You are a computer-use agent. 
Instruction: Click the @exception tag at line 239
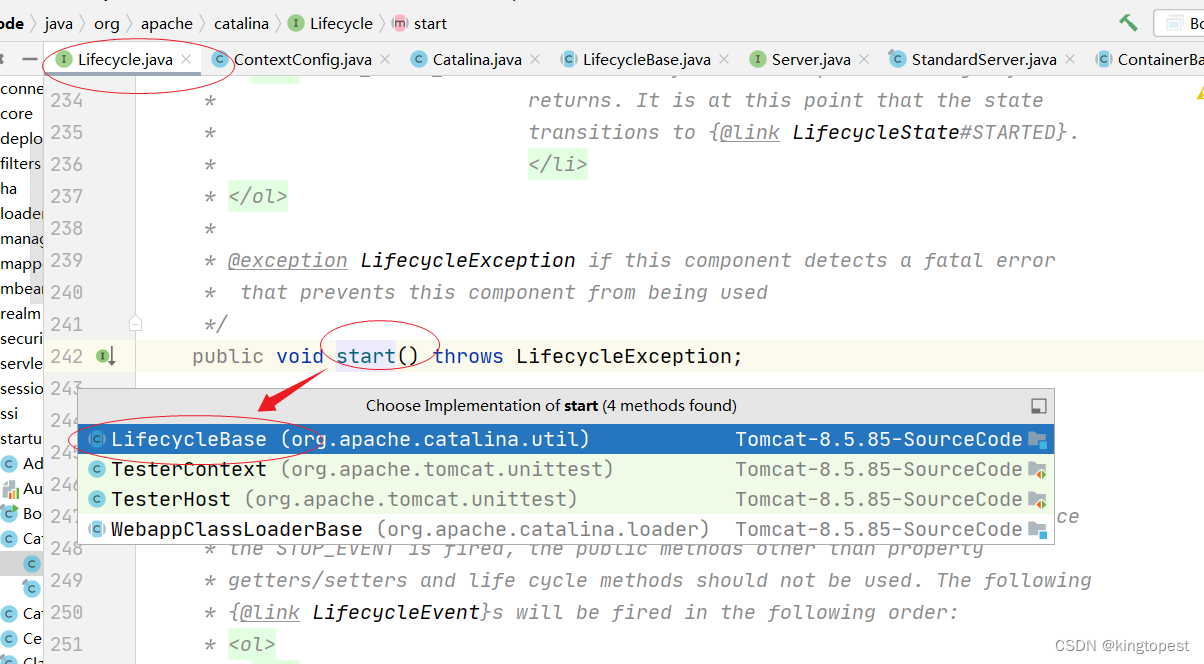click(288, 260)
